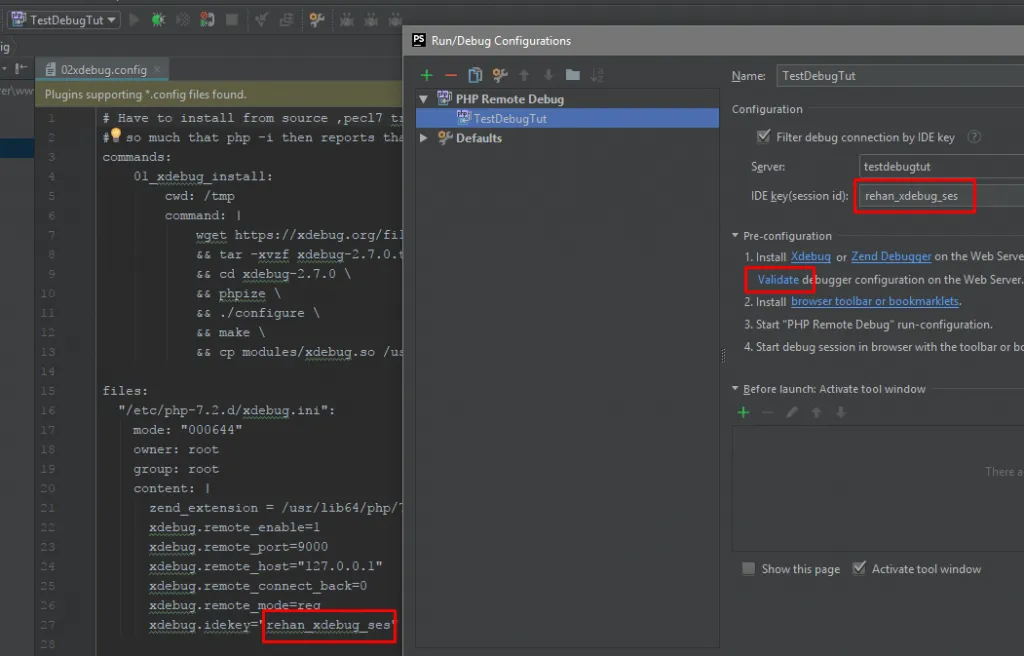Image resolution: width=1024 pixels, height=656 pixels.
Task: Click the green Debug bug icon
Action: (x=159, y=19)
